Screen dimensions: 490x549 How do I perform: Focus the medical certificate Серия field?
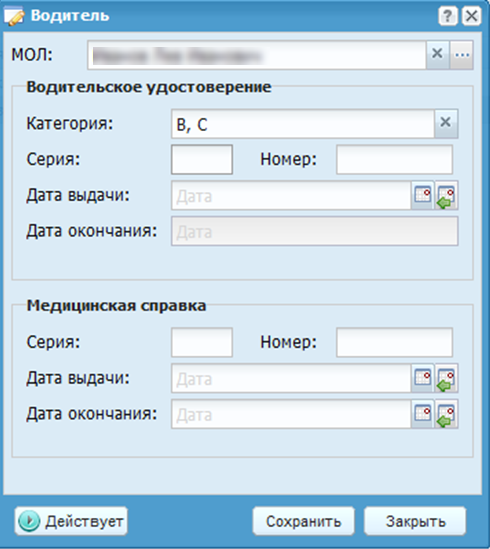click(x=202, y=342)
